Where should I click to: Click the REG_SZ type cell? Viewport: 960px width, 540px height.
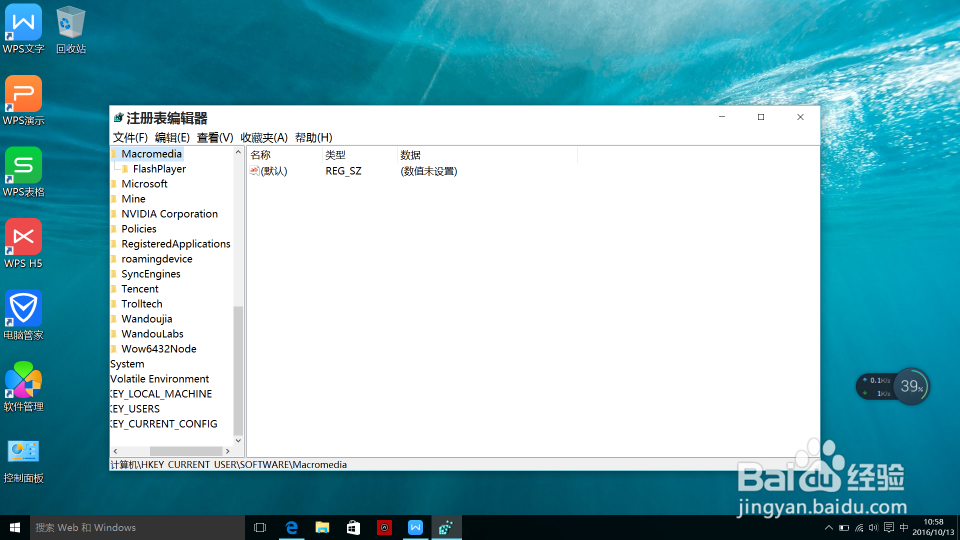tap(343, 171)
